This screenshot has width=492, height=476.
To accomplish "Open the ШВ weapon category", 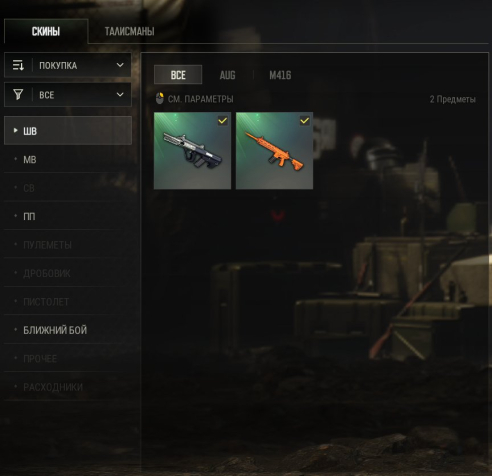I will click(x=68, y=131).
